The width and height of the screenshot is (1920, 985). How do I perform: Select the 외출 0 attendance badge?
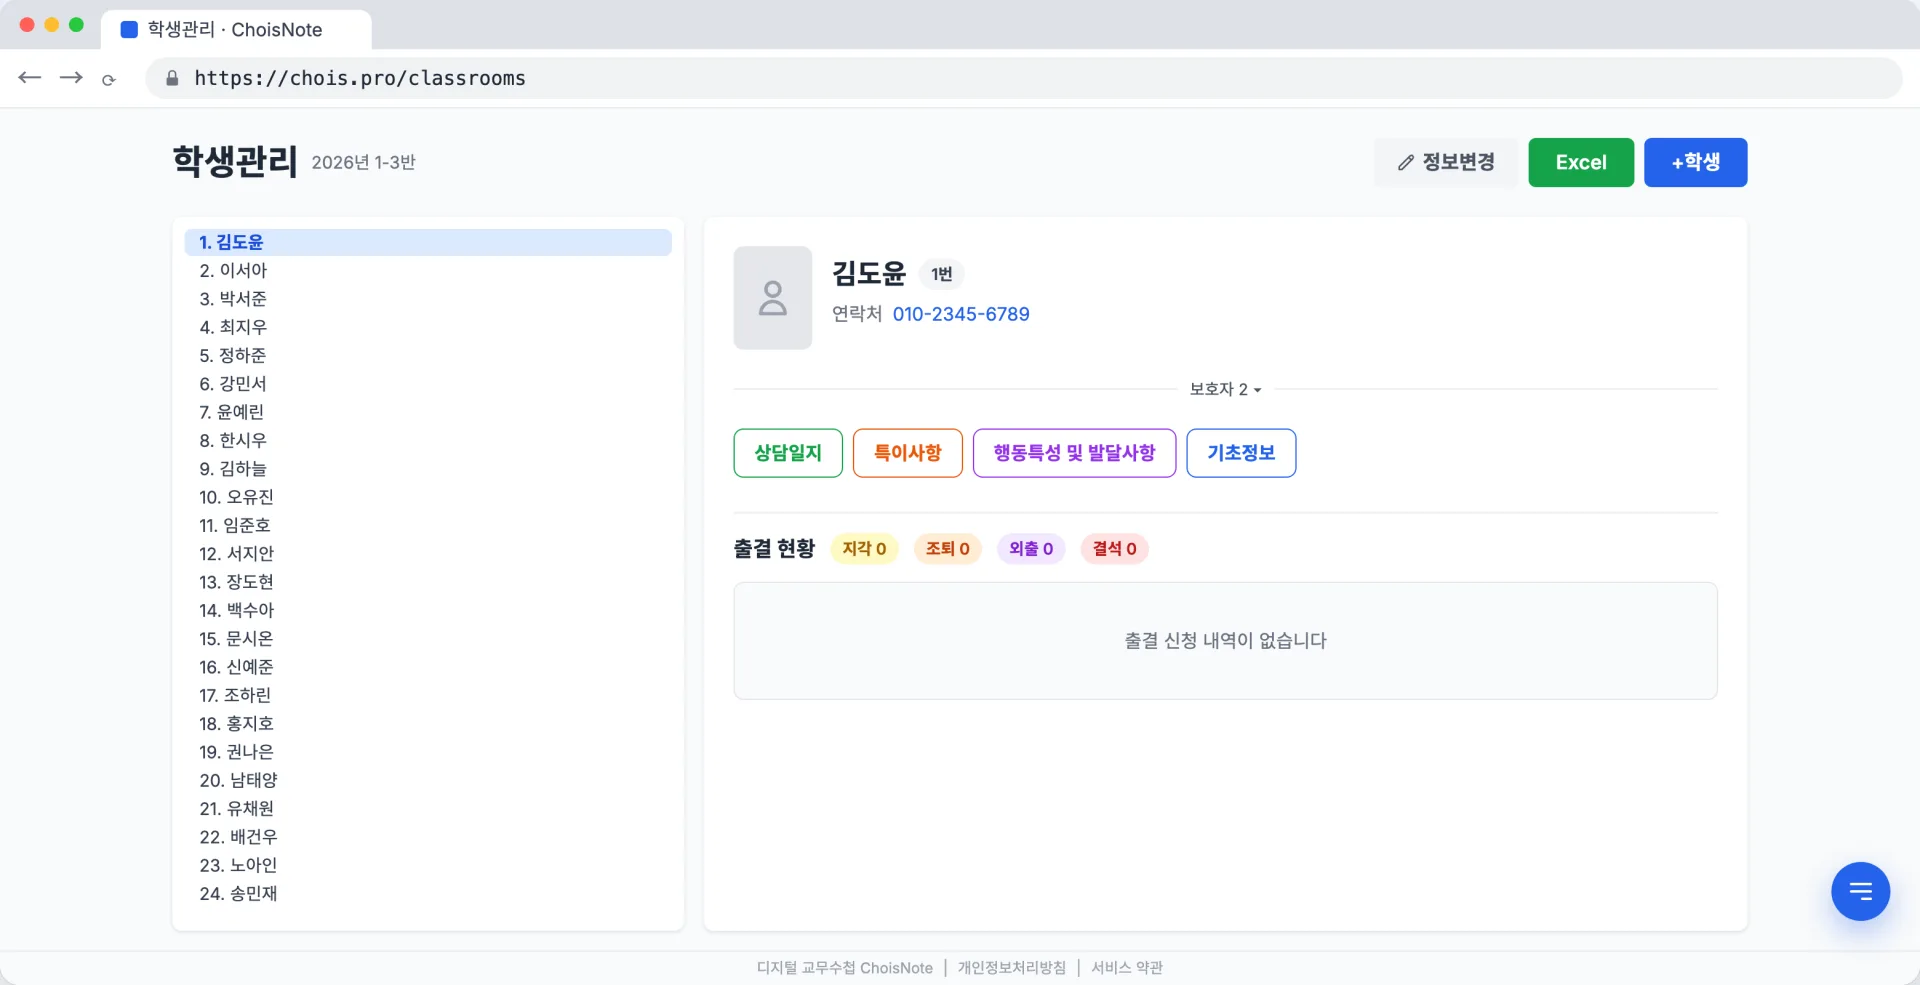tap(1031, 549)
